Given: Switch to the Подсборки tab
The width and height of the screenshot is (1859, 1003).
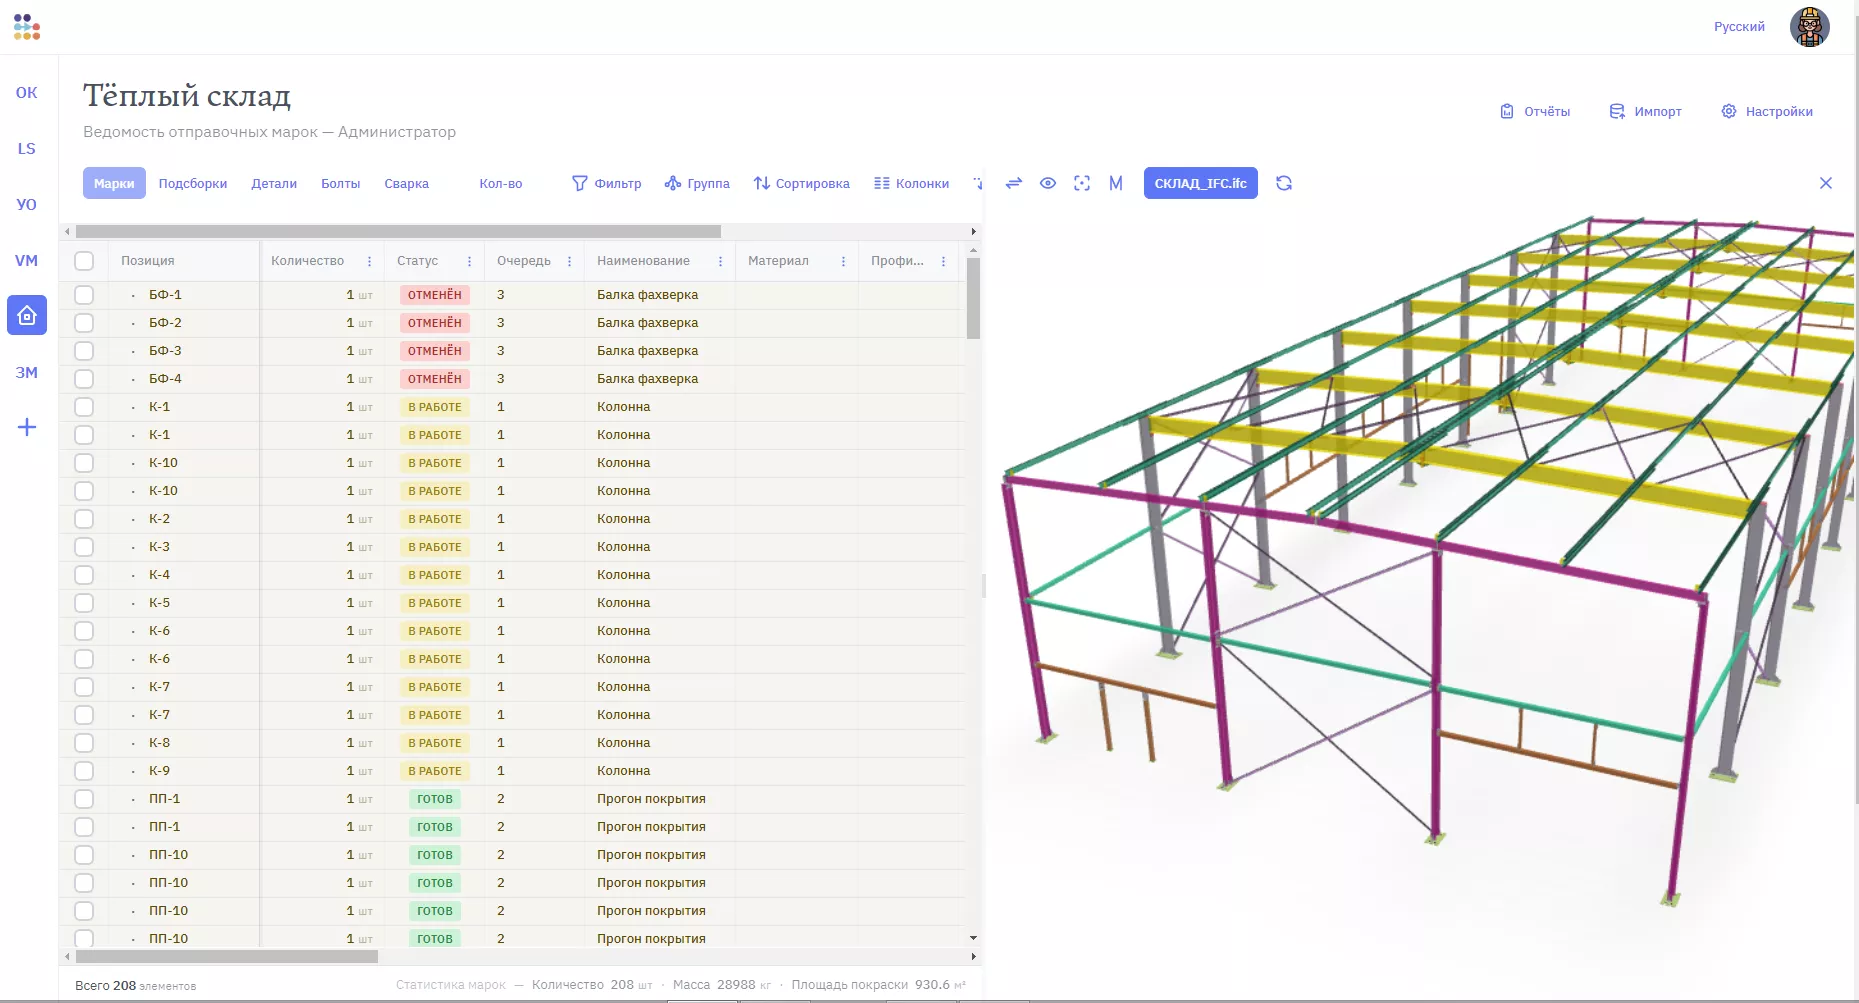Looking at the screenshot, I should (x=193, y=183).
